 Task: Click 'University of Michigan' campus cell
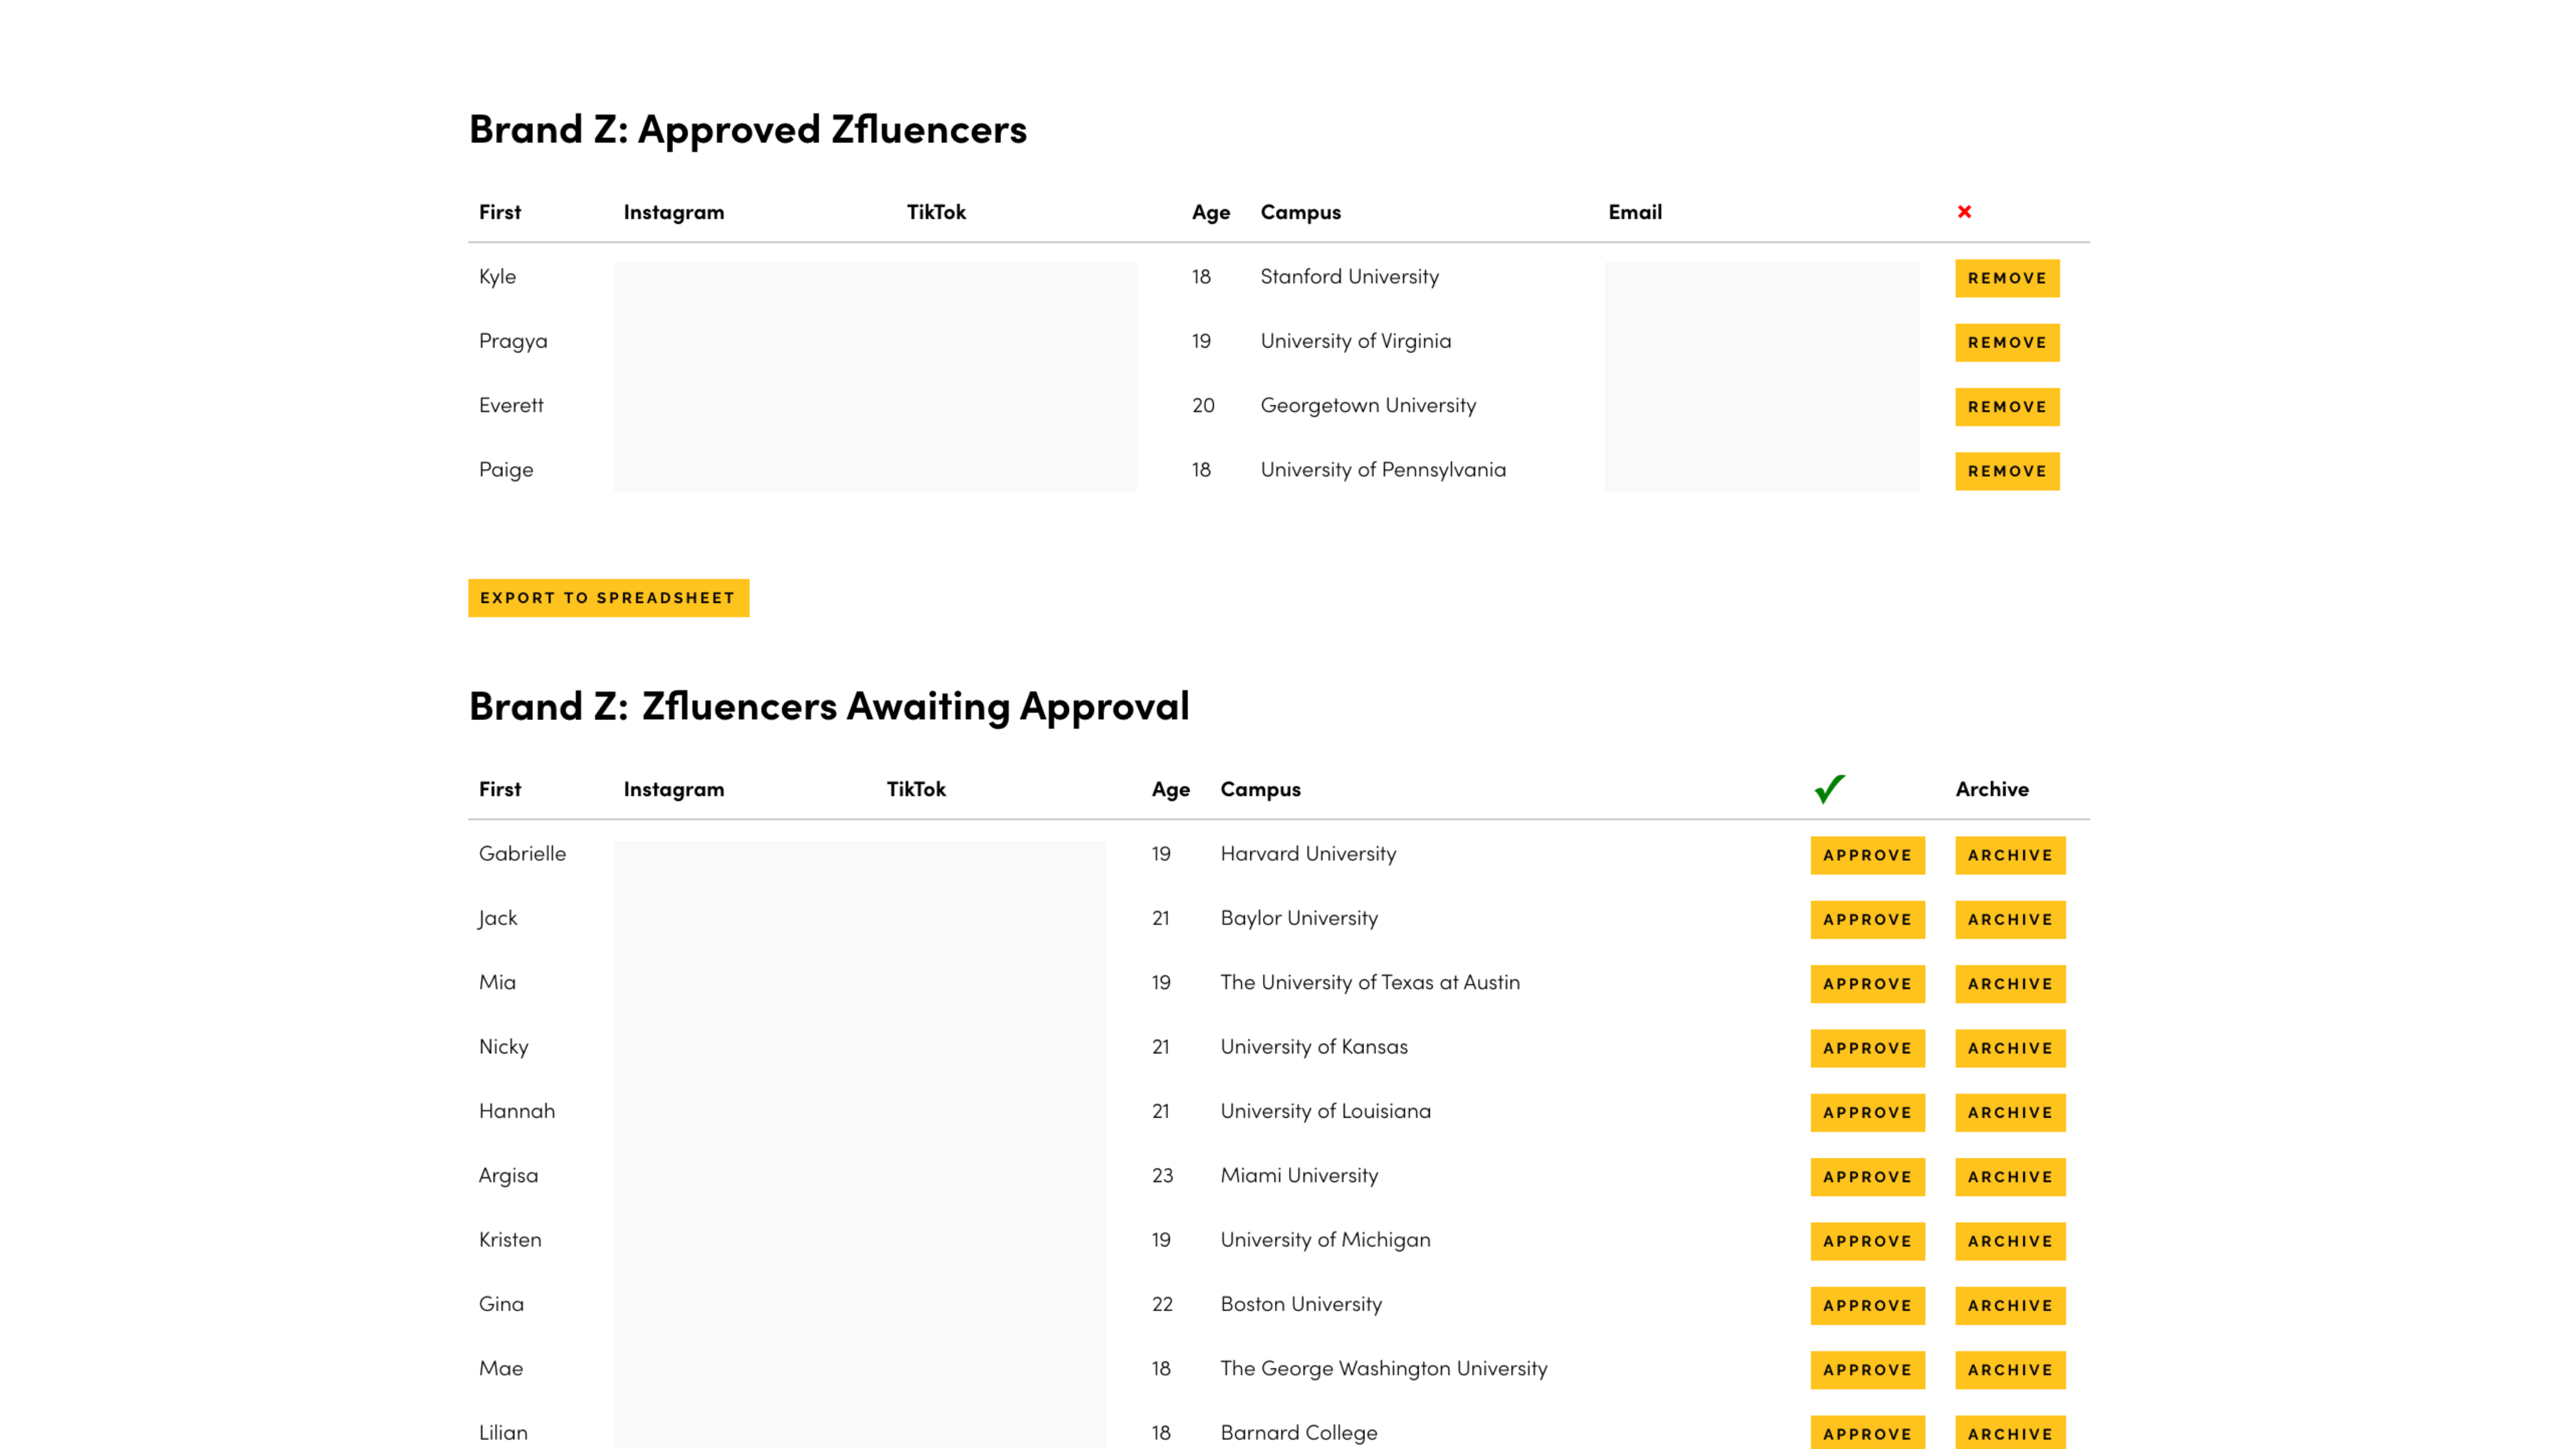point(1325,1240)
